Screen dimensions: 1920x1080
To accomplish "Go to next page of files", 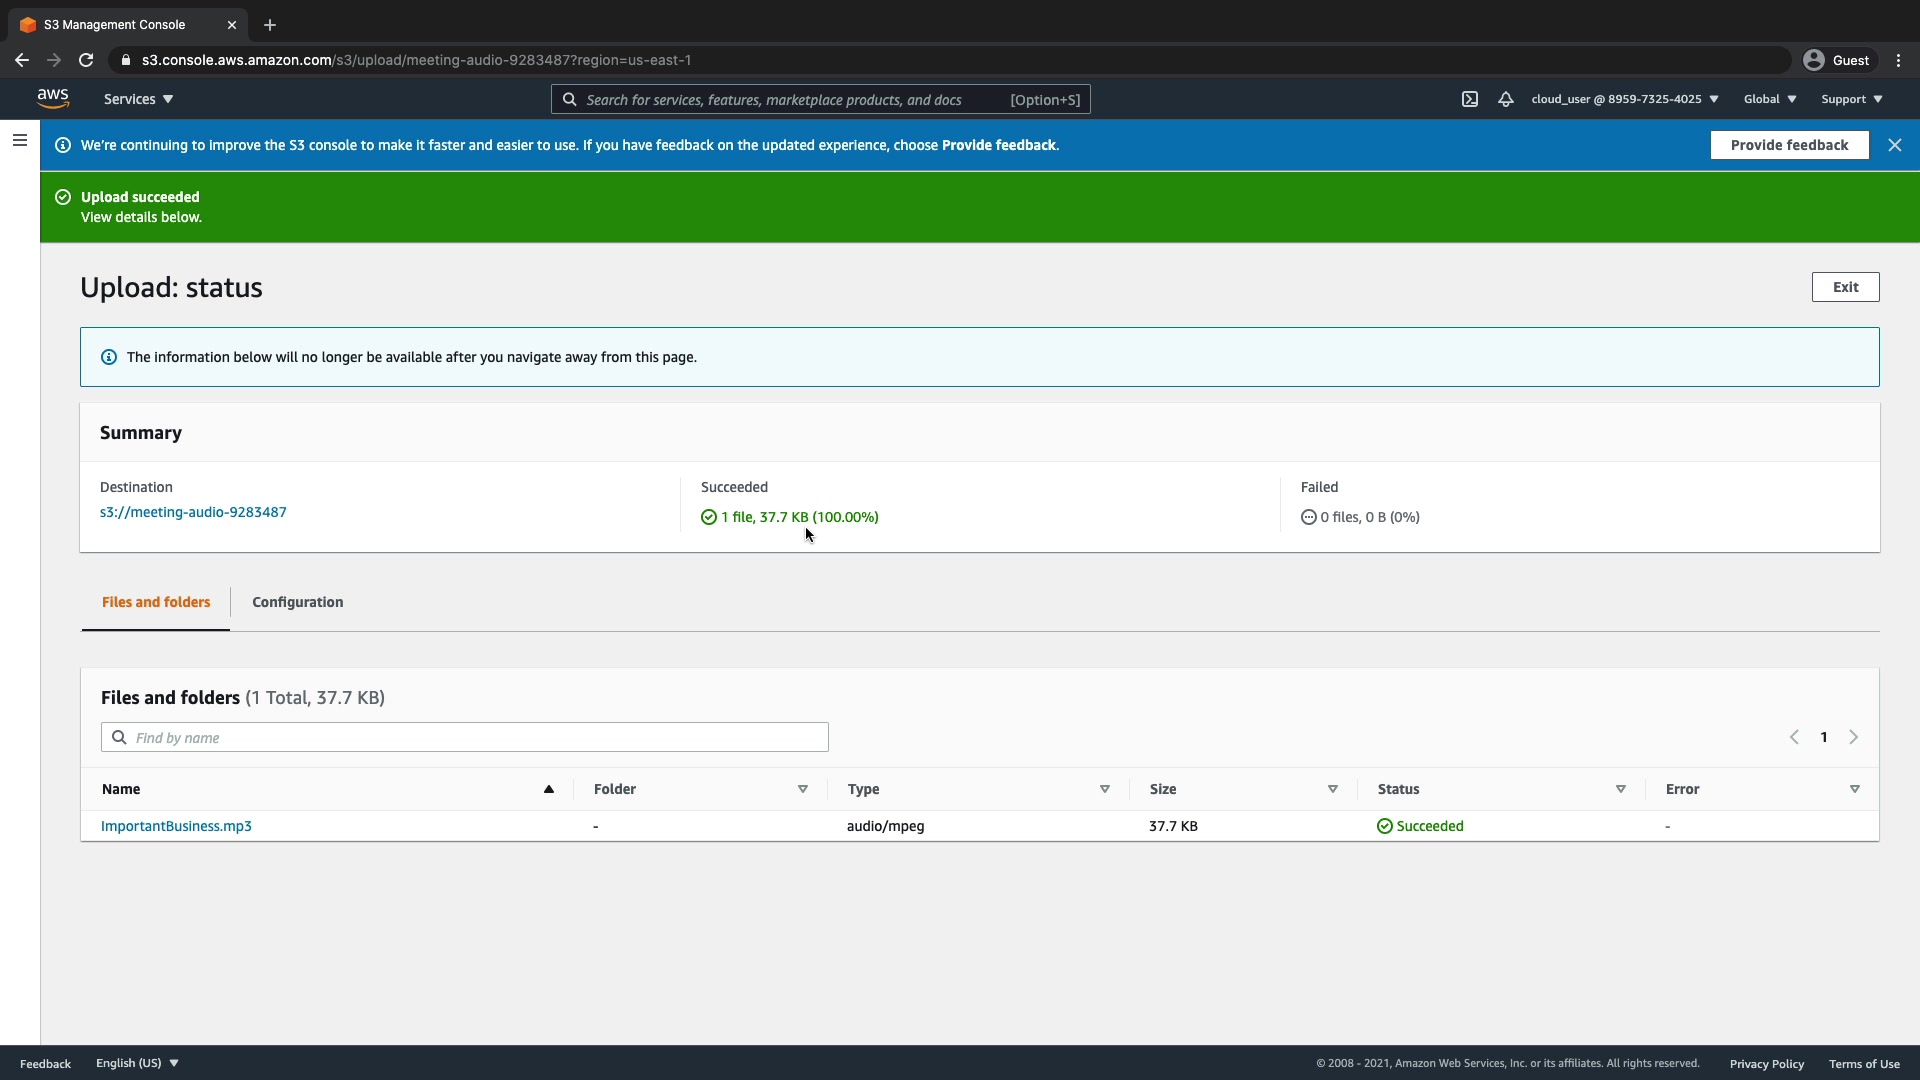I will pos(1853,737).
